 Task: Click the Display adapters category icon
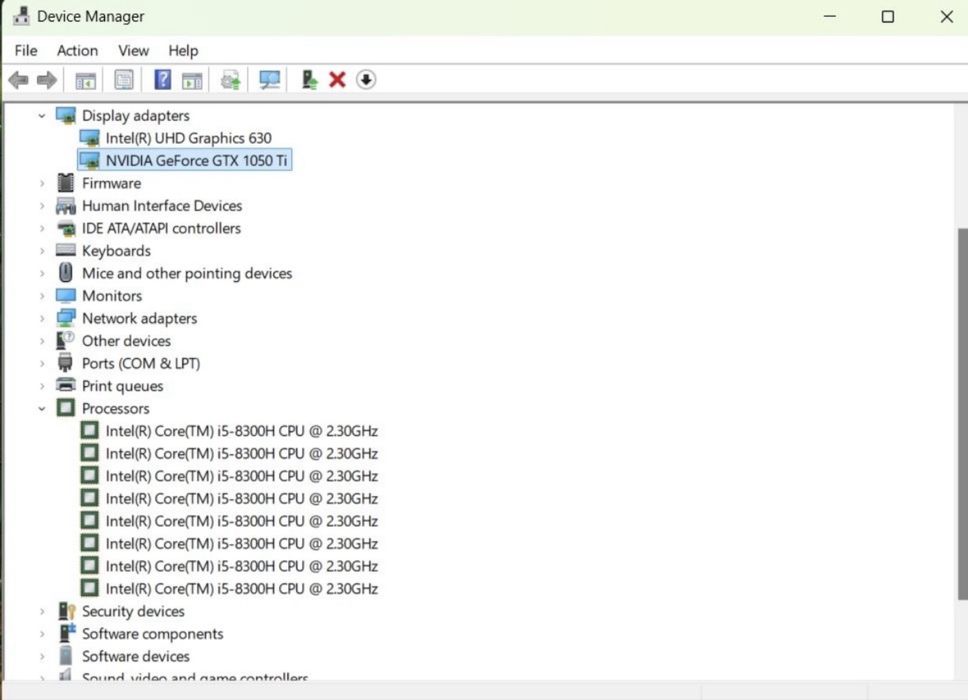coord(65,115)
